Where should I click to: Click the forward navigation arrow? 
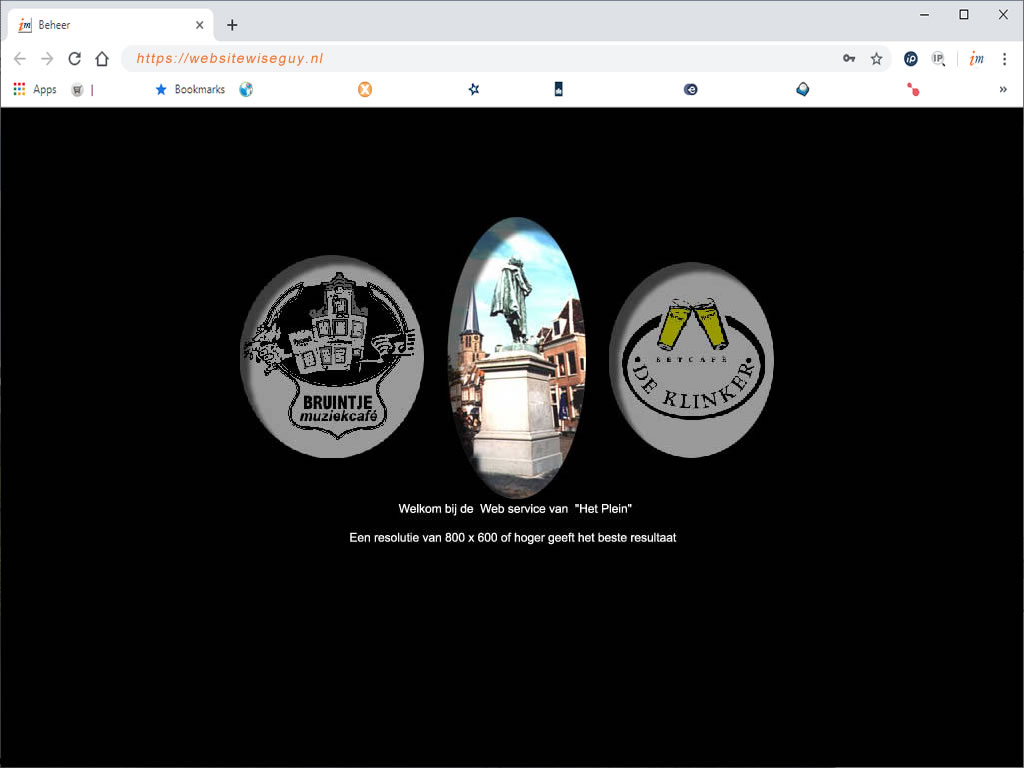pos(47,59)
